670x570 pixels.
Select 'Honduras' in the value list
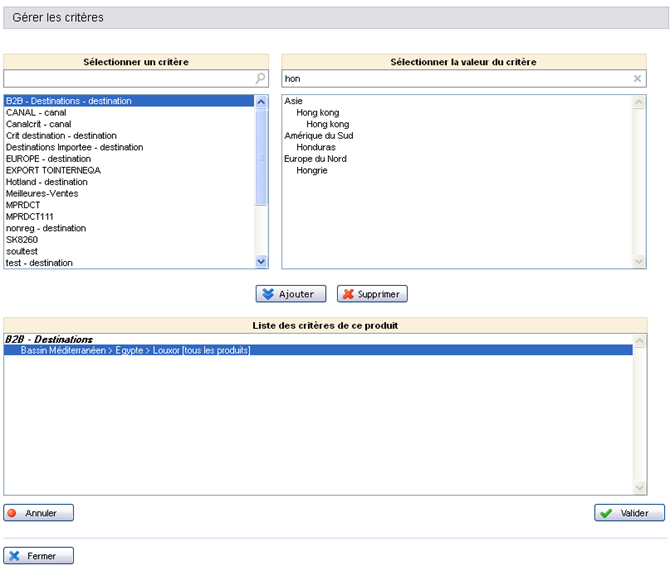[316, 148]
